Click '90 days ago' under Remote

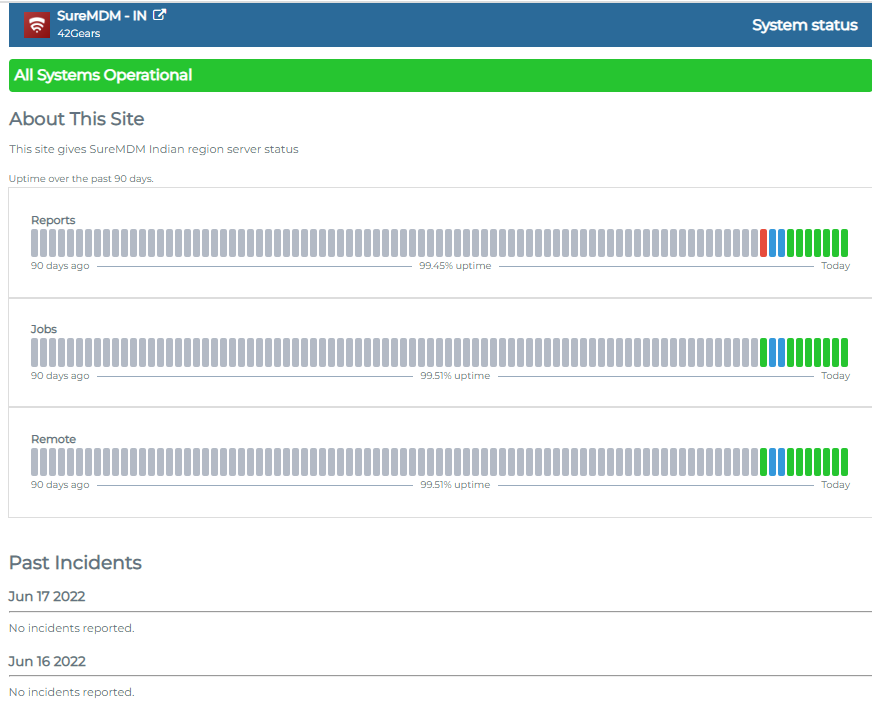tap(60, 485)
